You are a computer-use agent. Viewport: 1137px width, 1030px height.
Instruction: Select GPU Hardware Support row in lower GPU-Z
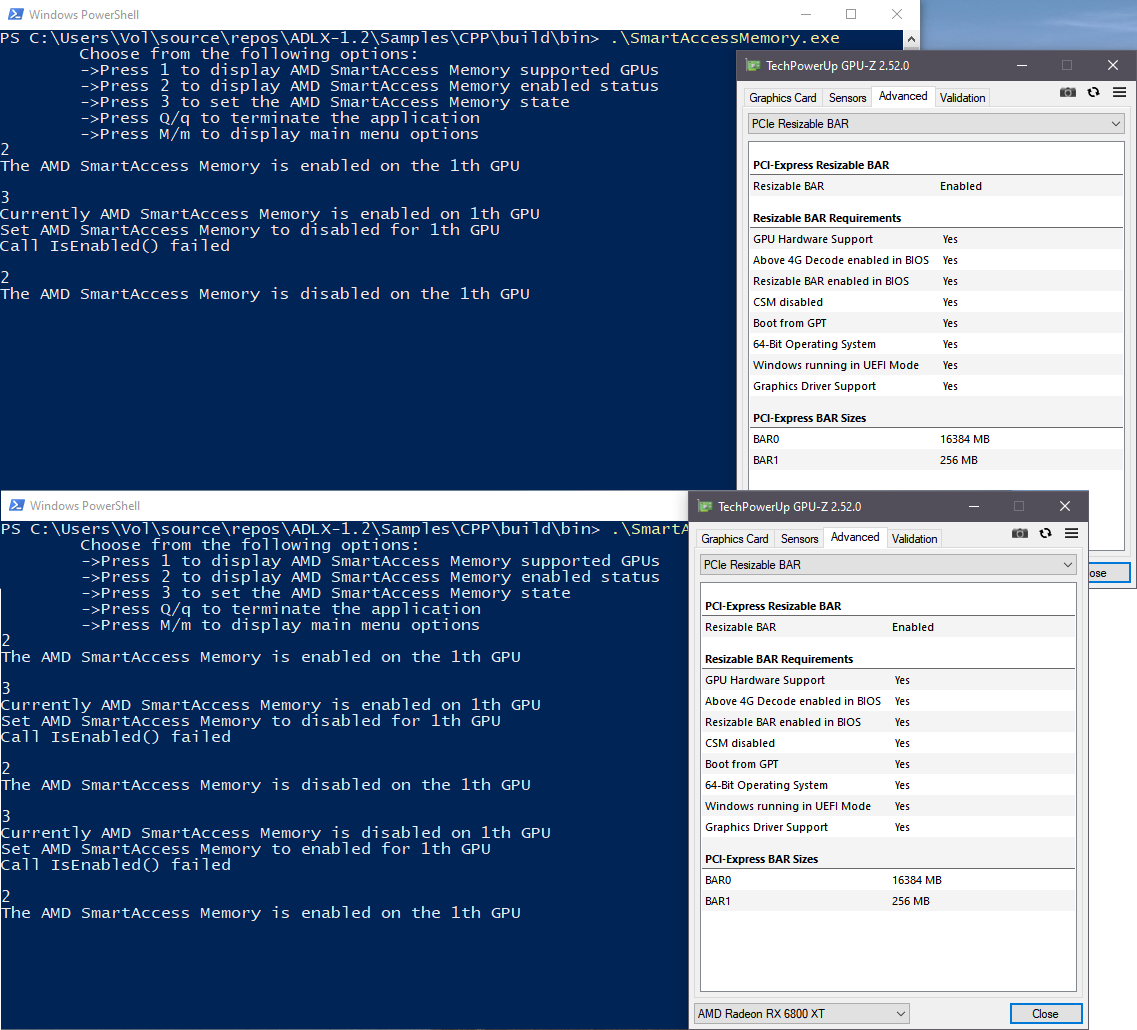[x=888, y=680]
